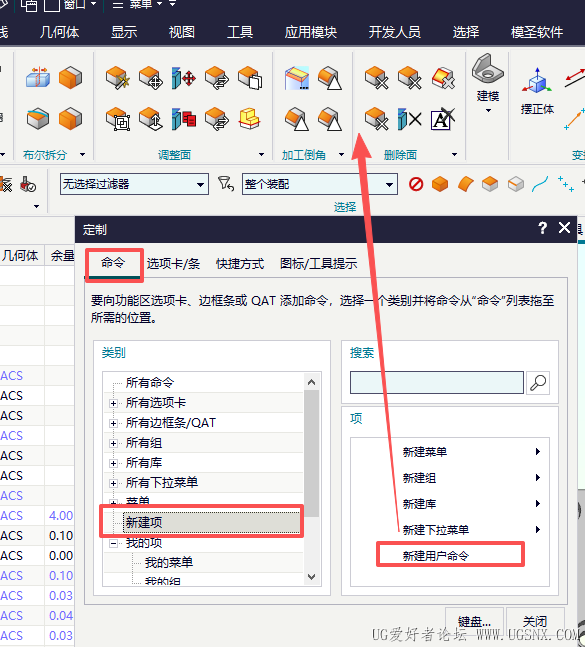Select the blue points filter icon

coord(565,184)
